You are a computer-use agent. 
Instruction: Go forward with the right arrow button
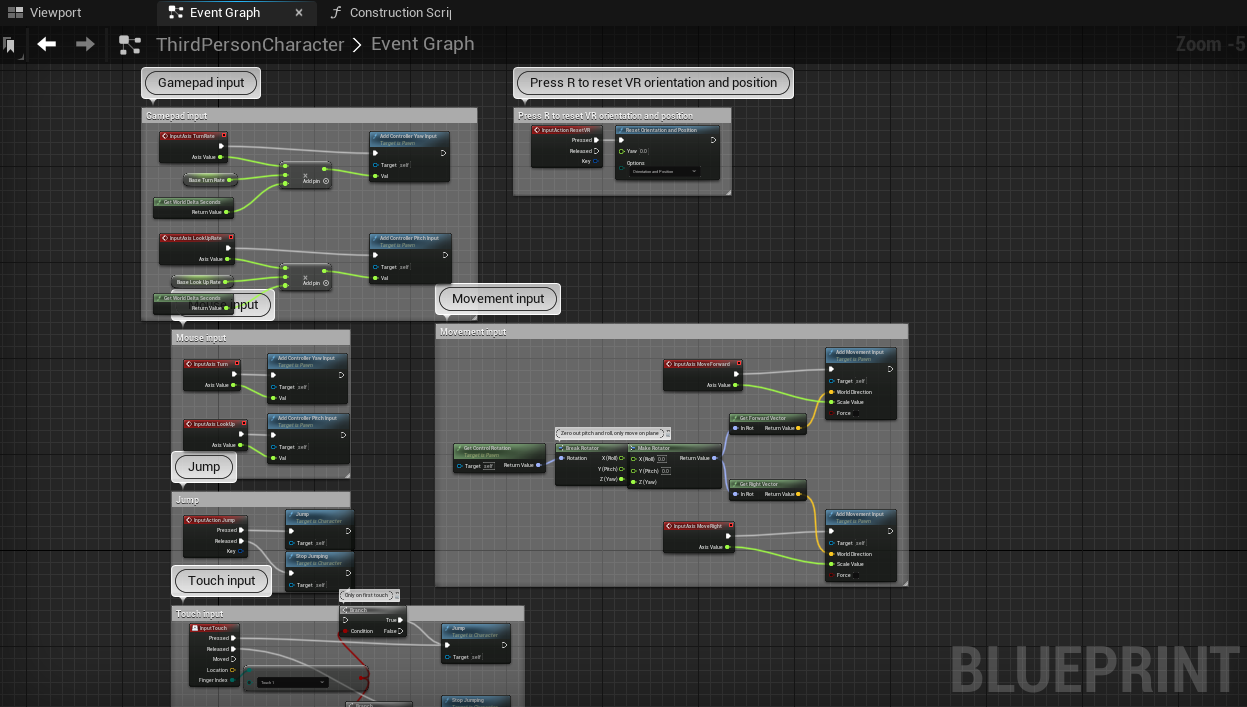[x=85, y=44]
